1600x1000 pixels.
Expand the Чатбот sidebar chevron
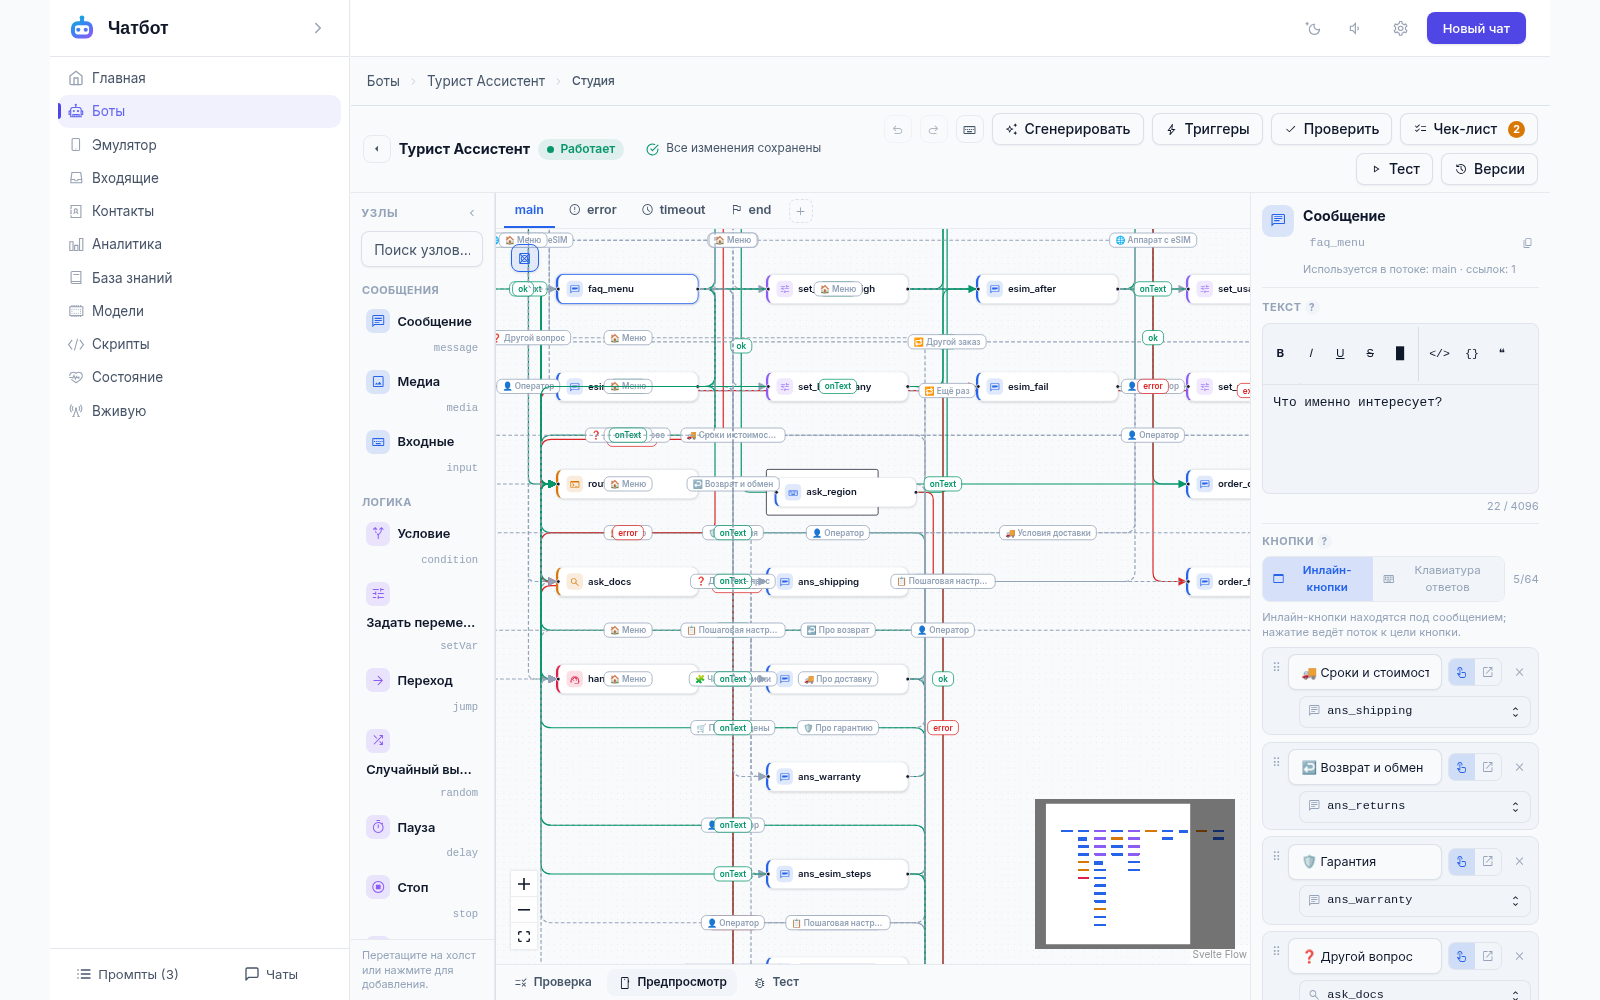(x=318, y=28)
